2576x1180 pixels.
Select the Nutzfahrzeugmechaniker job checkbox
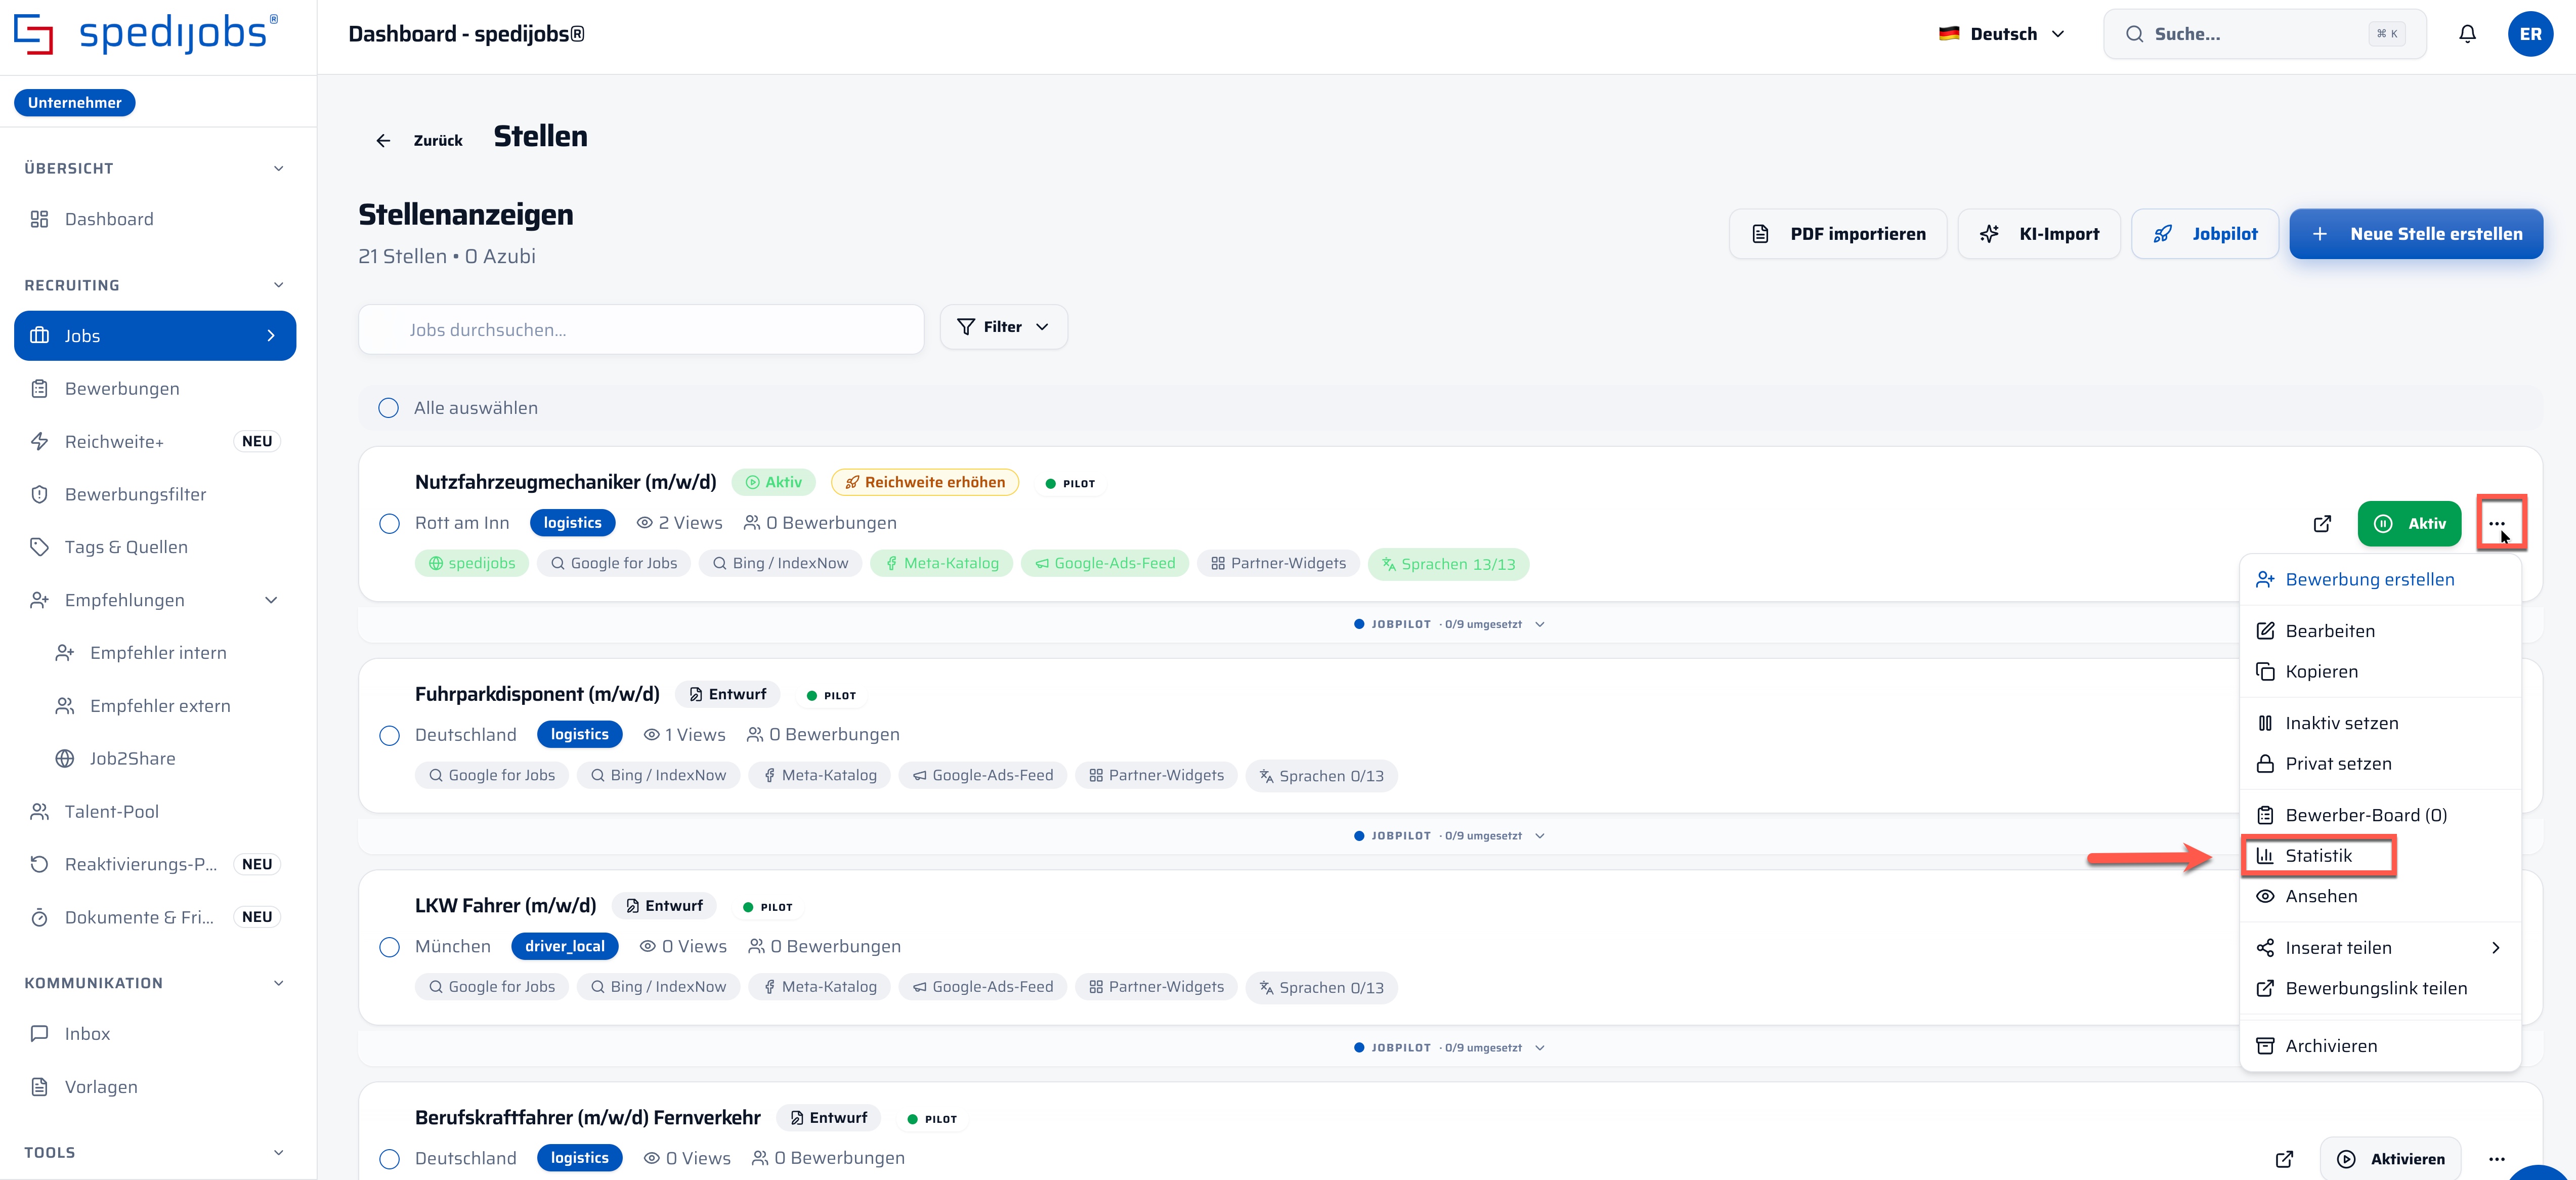(x=390, y=524)
